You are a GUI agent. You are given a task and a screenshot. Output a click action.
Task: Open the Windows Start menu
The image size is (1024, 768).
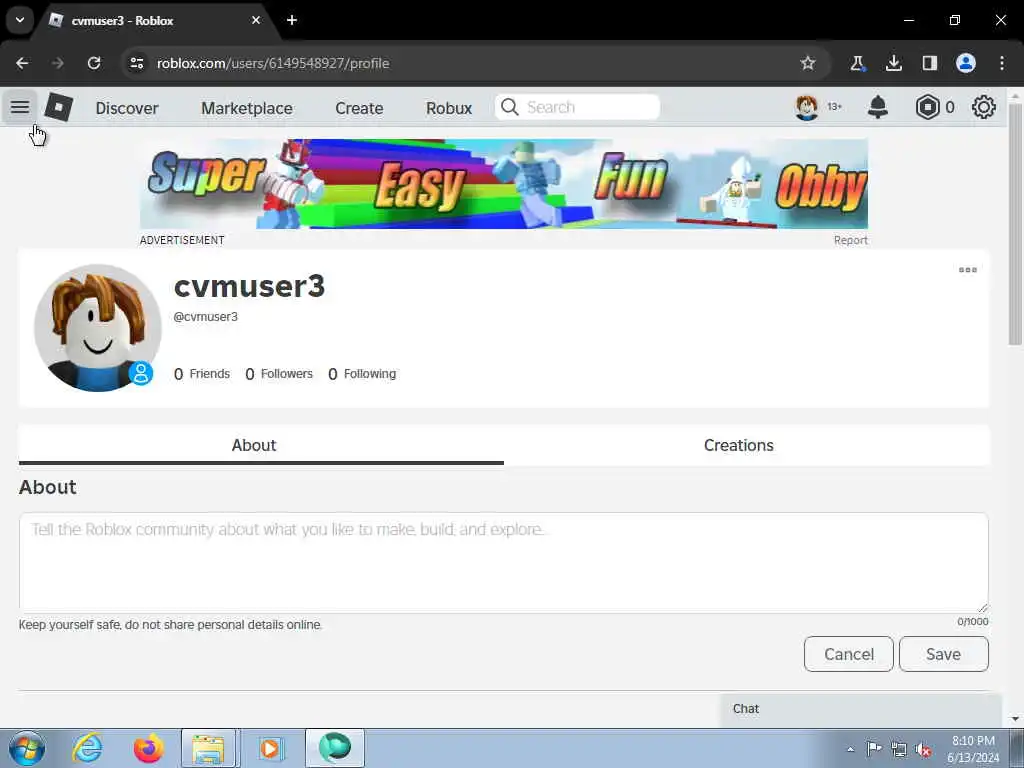27,748
